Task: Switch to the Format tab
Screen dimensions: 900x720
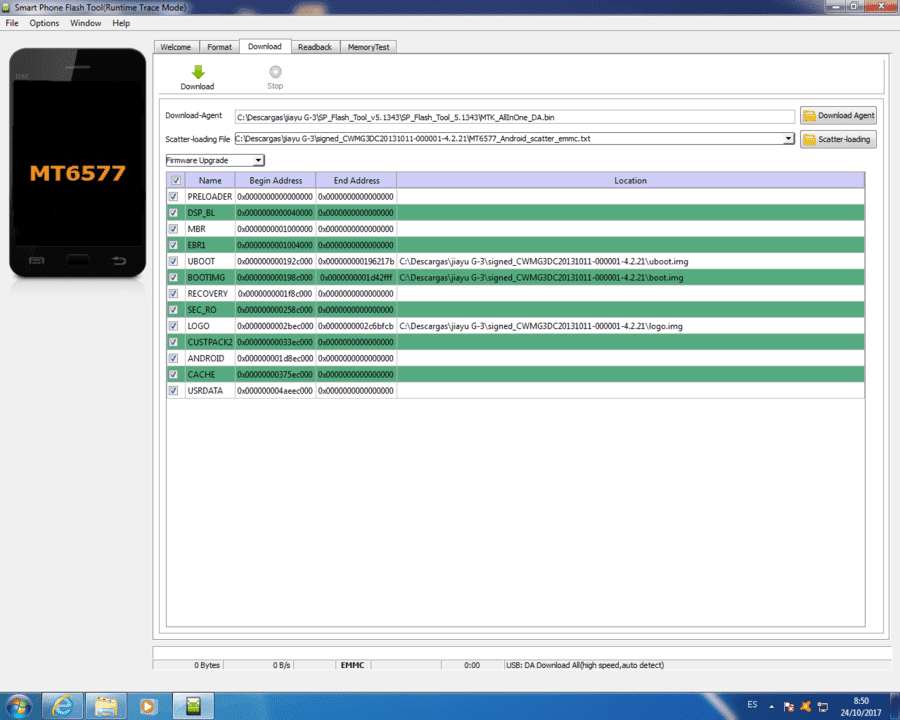Action: (219, 47)
